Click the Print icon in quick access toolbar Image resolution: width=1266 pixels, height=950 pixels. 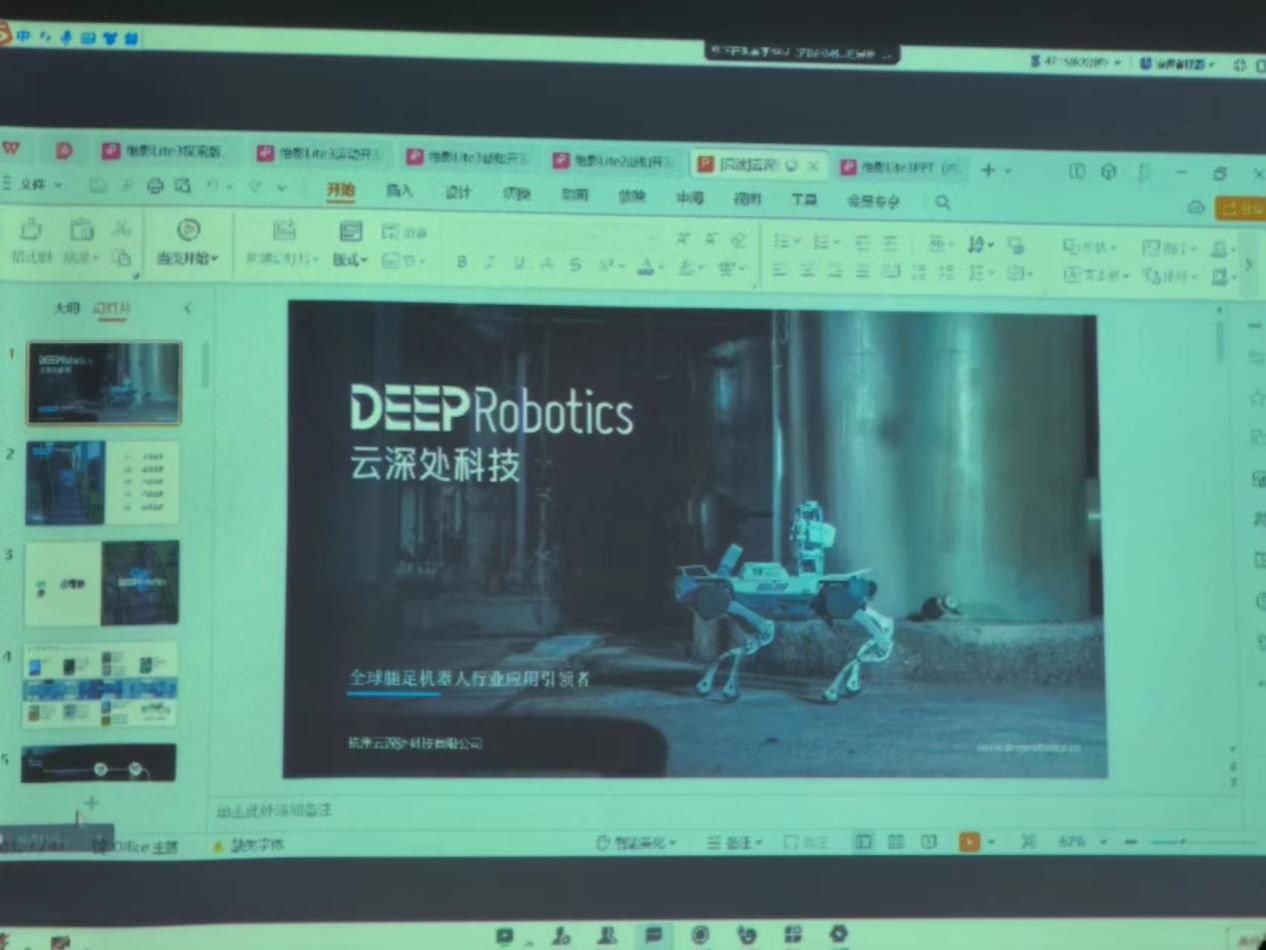click(x=155, y=185)
